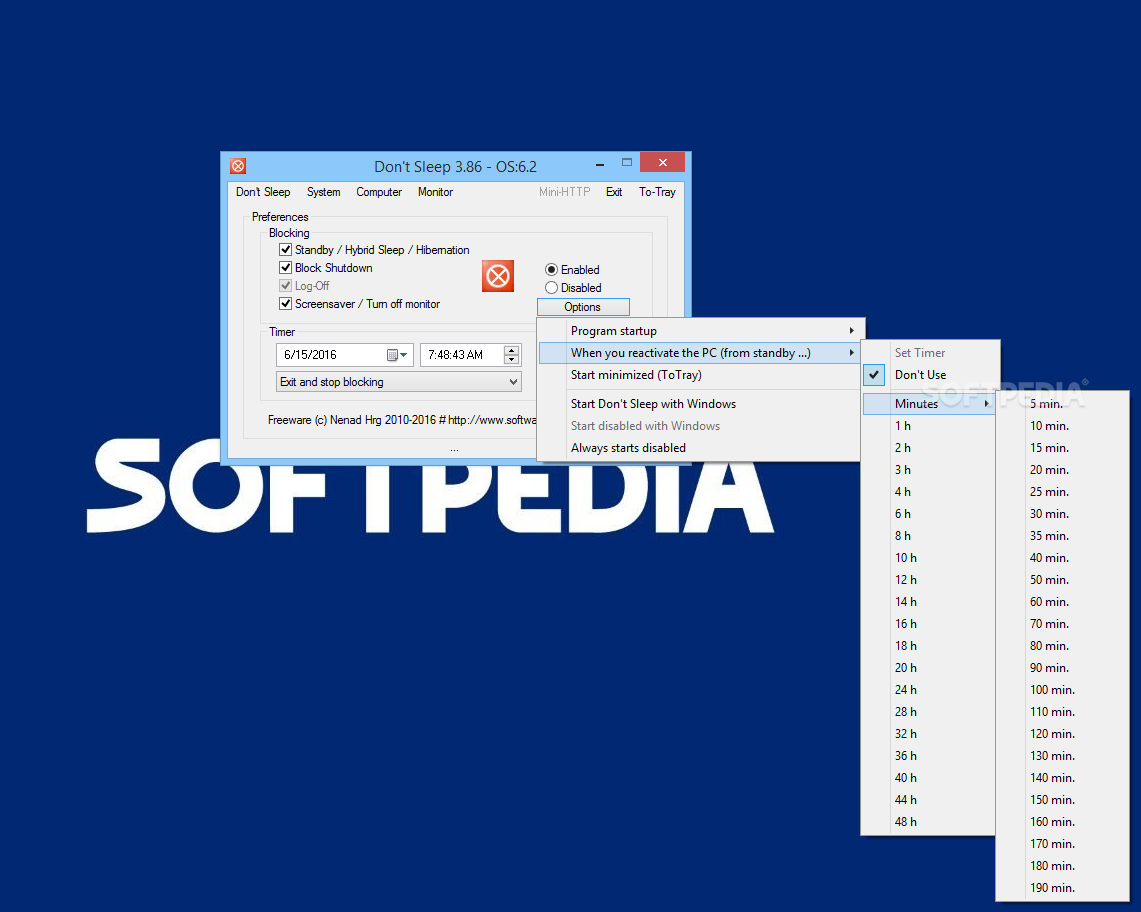Select 36 h from hours list
The height and width of the screenshot is (912, 1141).
[x=929, y=756]
